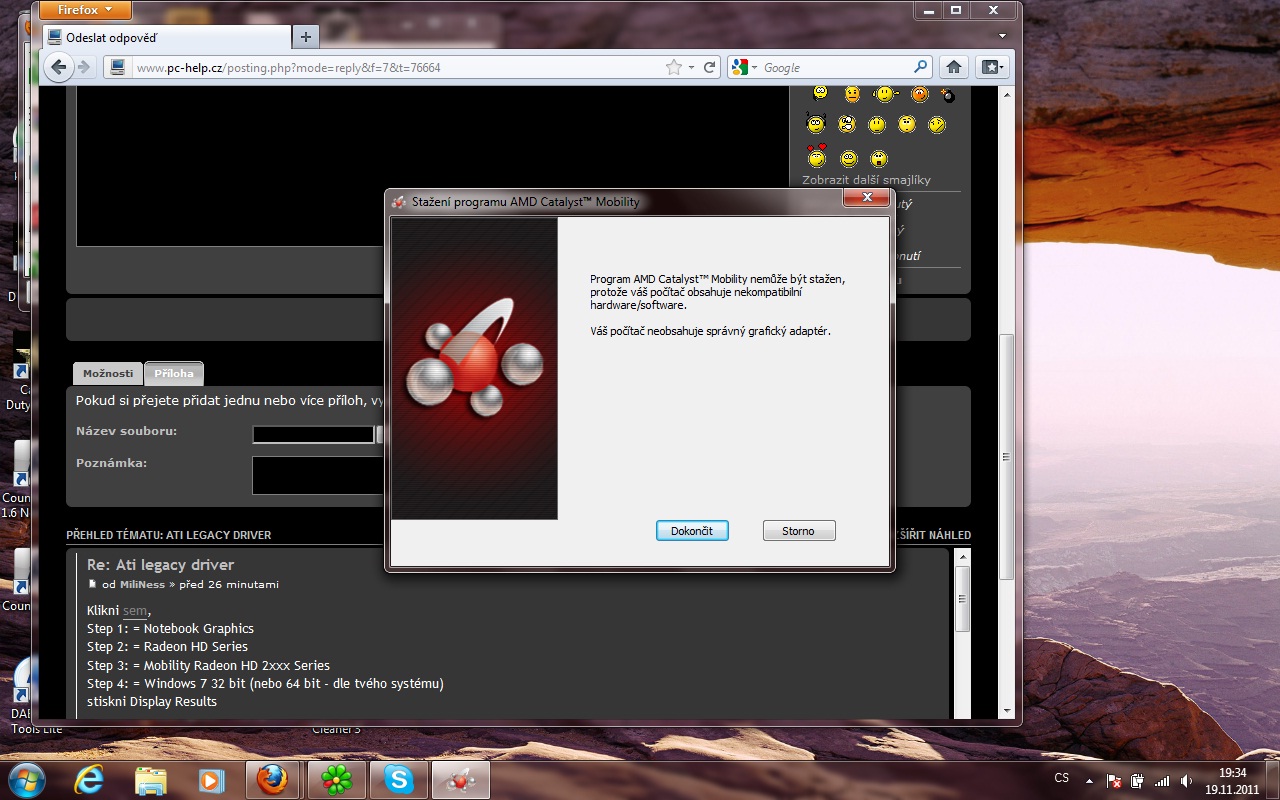Image resolution: width=1280 pixels, height=800 pixels.
Task: Close the AMD Catalyst Mobility dialog
Action: pyautogui.click(x=866, y=199)
